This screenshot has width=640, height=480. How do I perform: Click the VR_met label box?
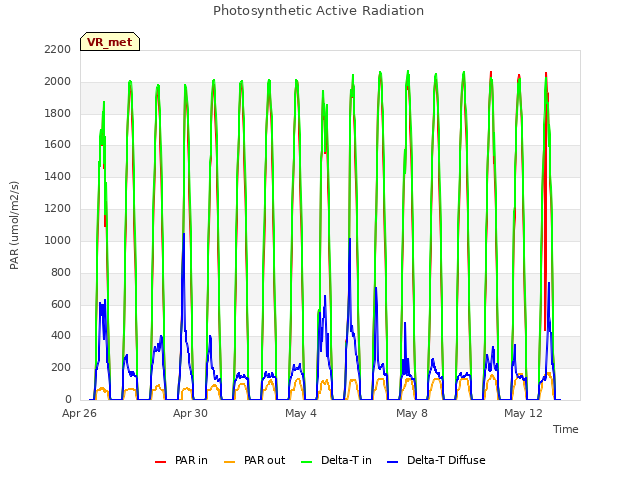click(x=110, y=42)
